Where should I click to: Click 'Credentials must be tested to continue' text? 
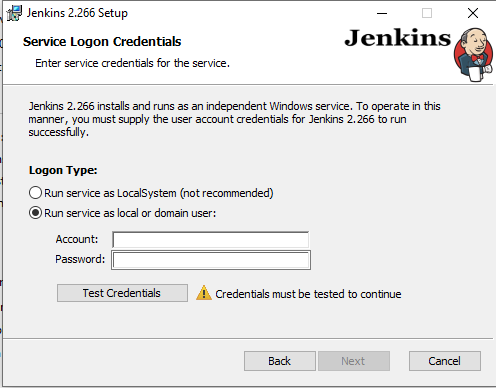coord(308,294)
